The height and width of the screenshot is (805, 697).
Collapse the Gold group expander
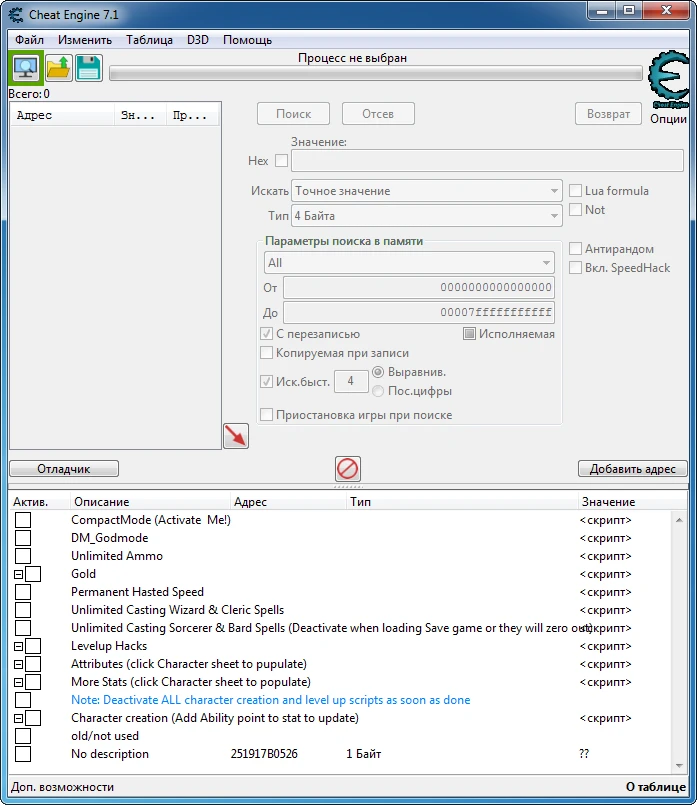pos(18,574)
